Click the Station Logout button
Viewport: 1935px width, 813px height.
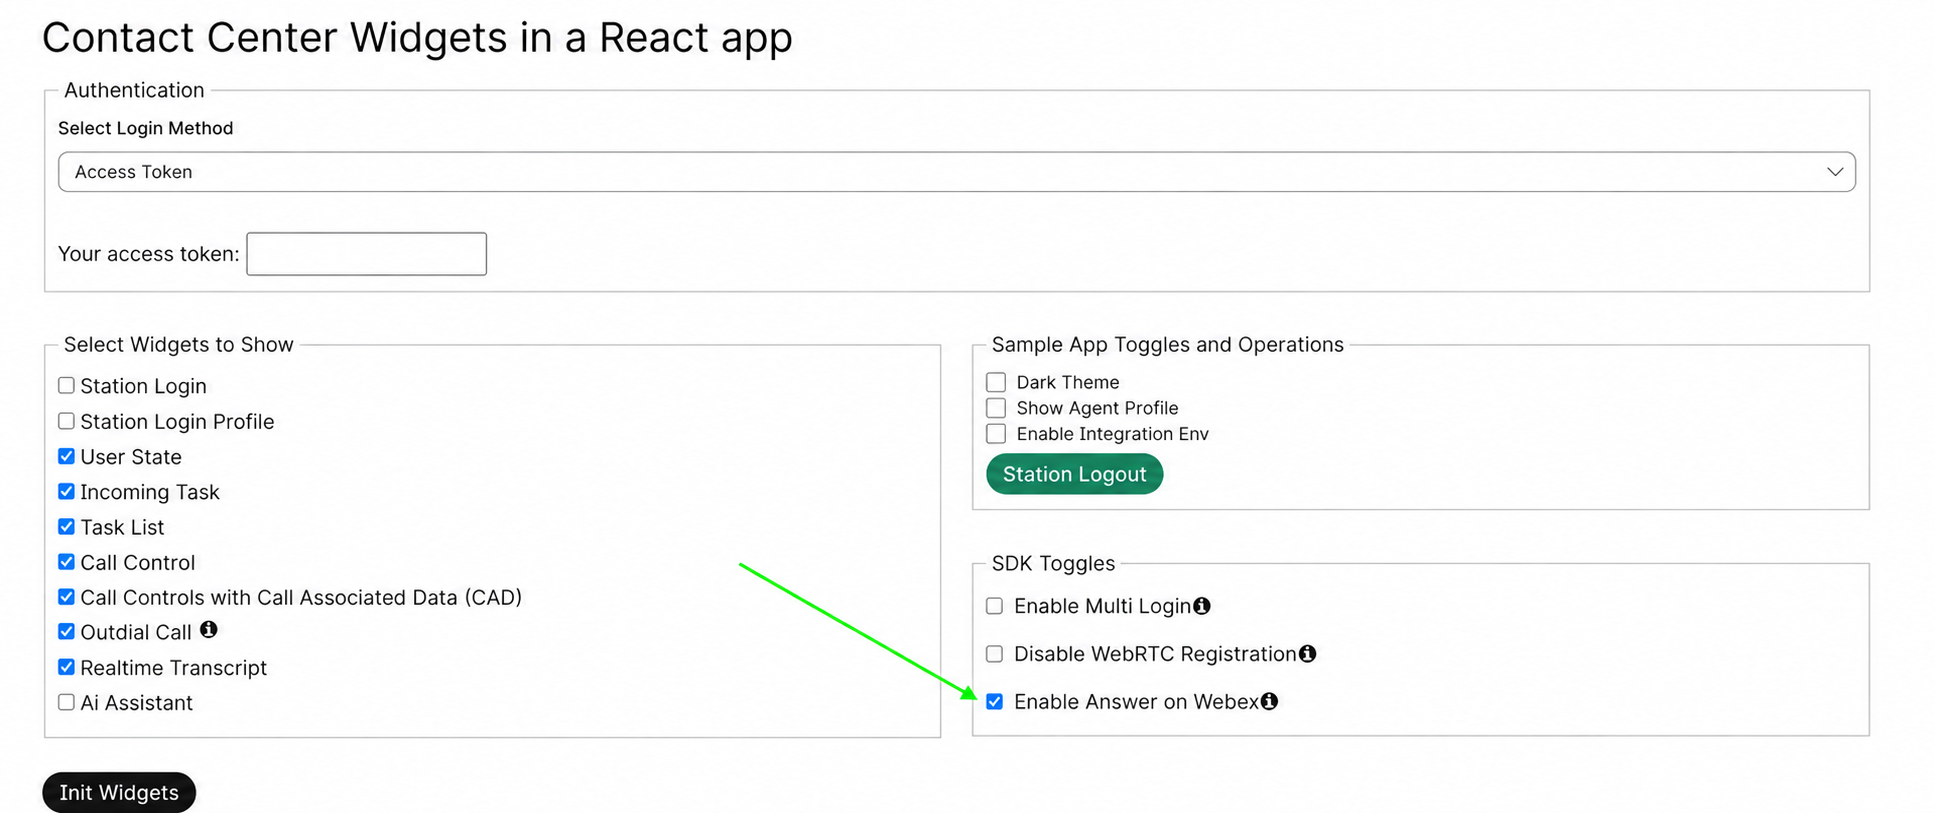point(1074,474)
